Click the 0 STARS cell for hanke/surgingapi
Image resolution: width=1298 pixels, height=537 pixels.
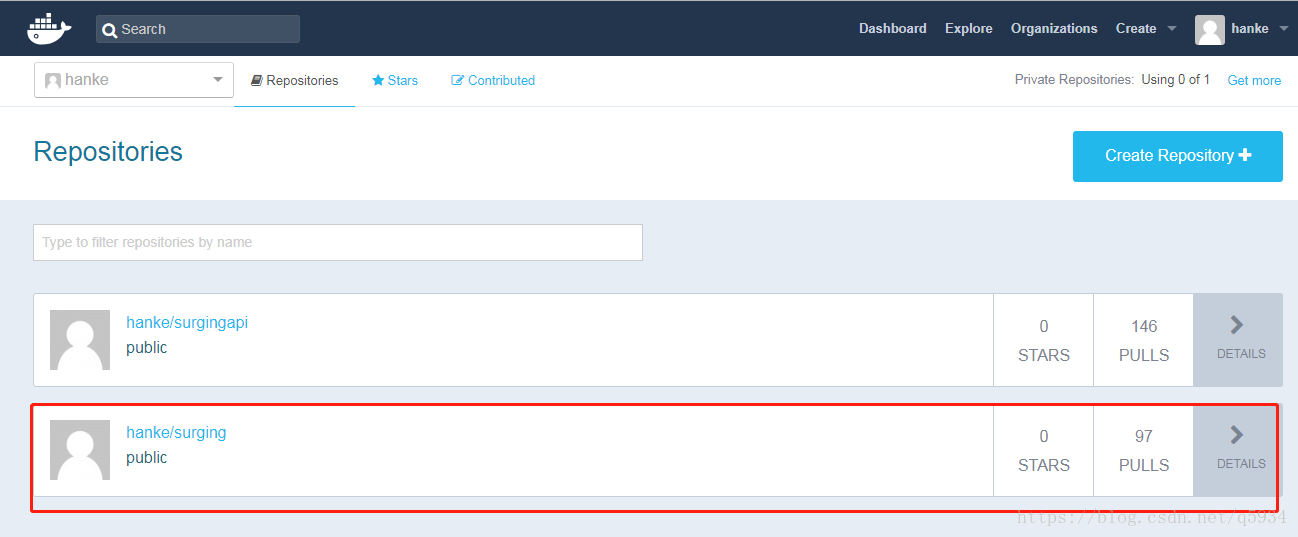[1044, 340]
